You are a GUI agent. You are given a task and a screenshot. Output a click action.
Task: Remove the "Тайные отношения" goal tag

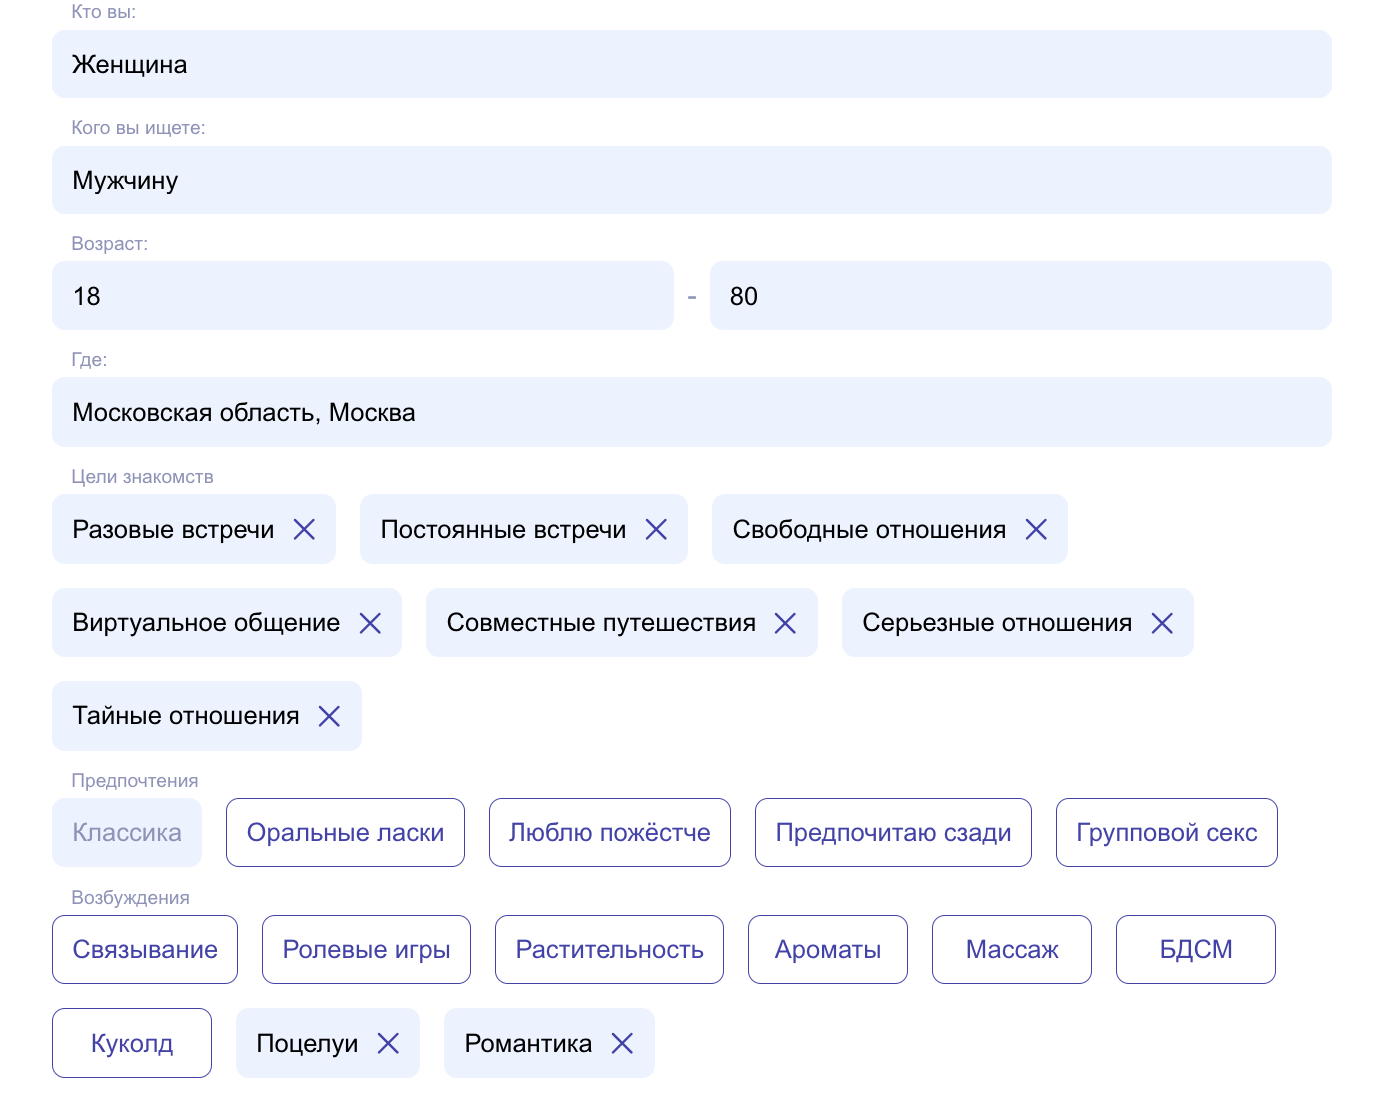[x=329, y=716]
